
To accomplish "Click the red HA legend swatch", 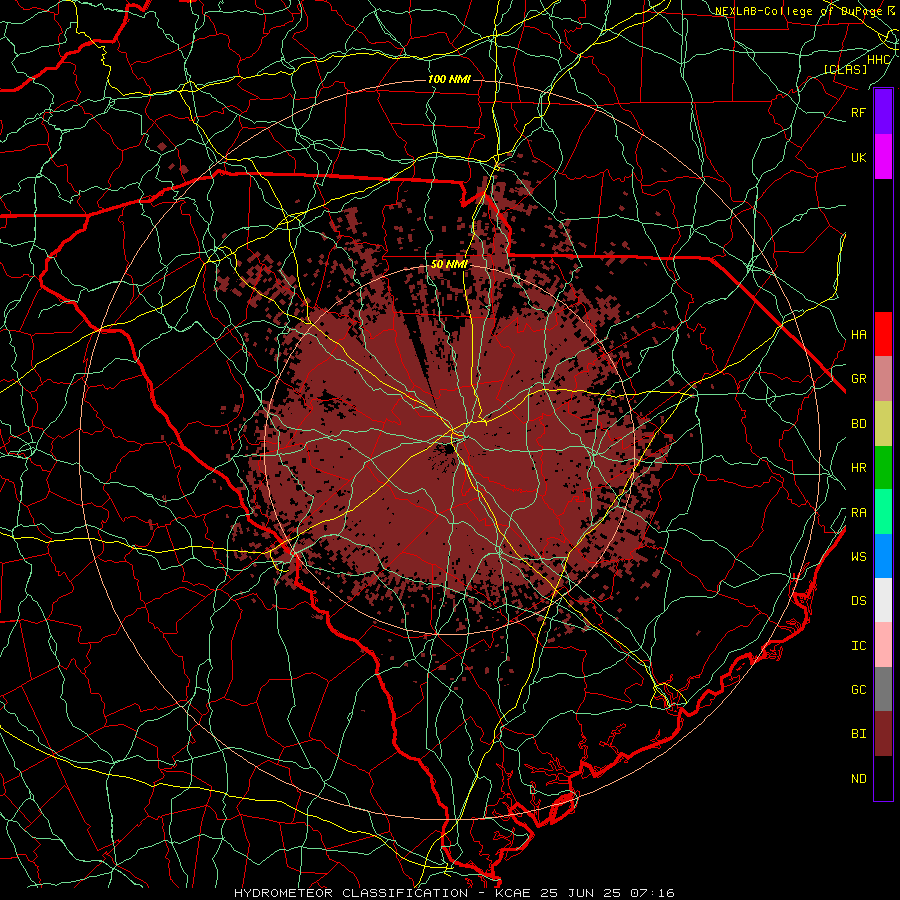I will 883,334.
